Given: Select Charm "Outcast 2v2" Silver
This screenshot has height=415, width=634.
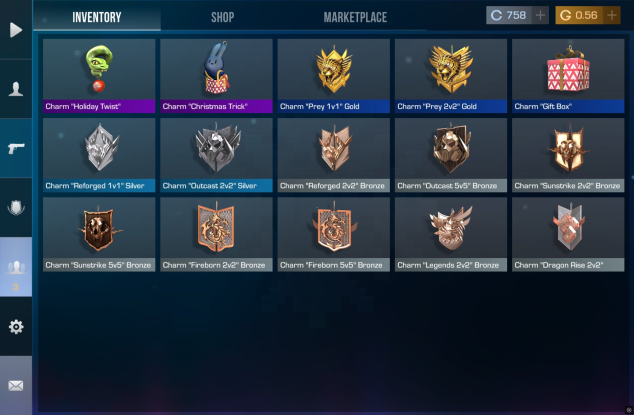Looking at the screenshot, I should click(x=216, y=155).
